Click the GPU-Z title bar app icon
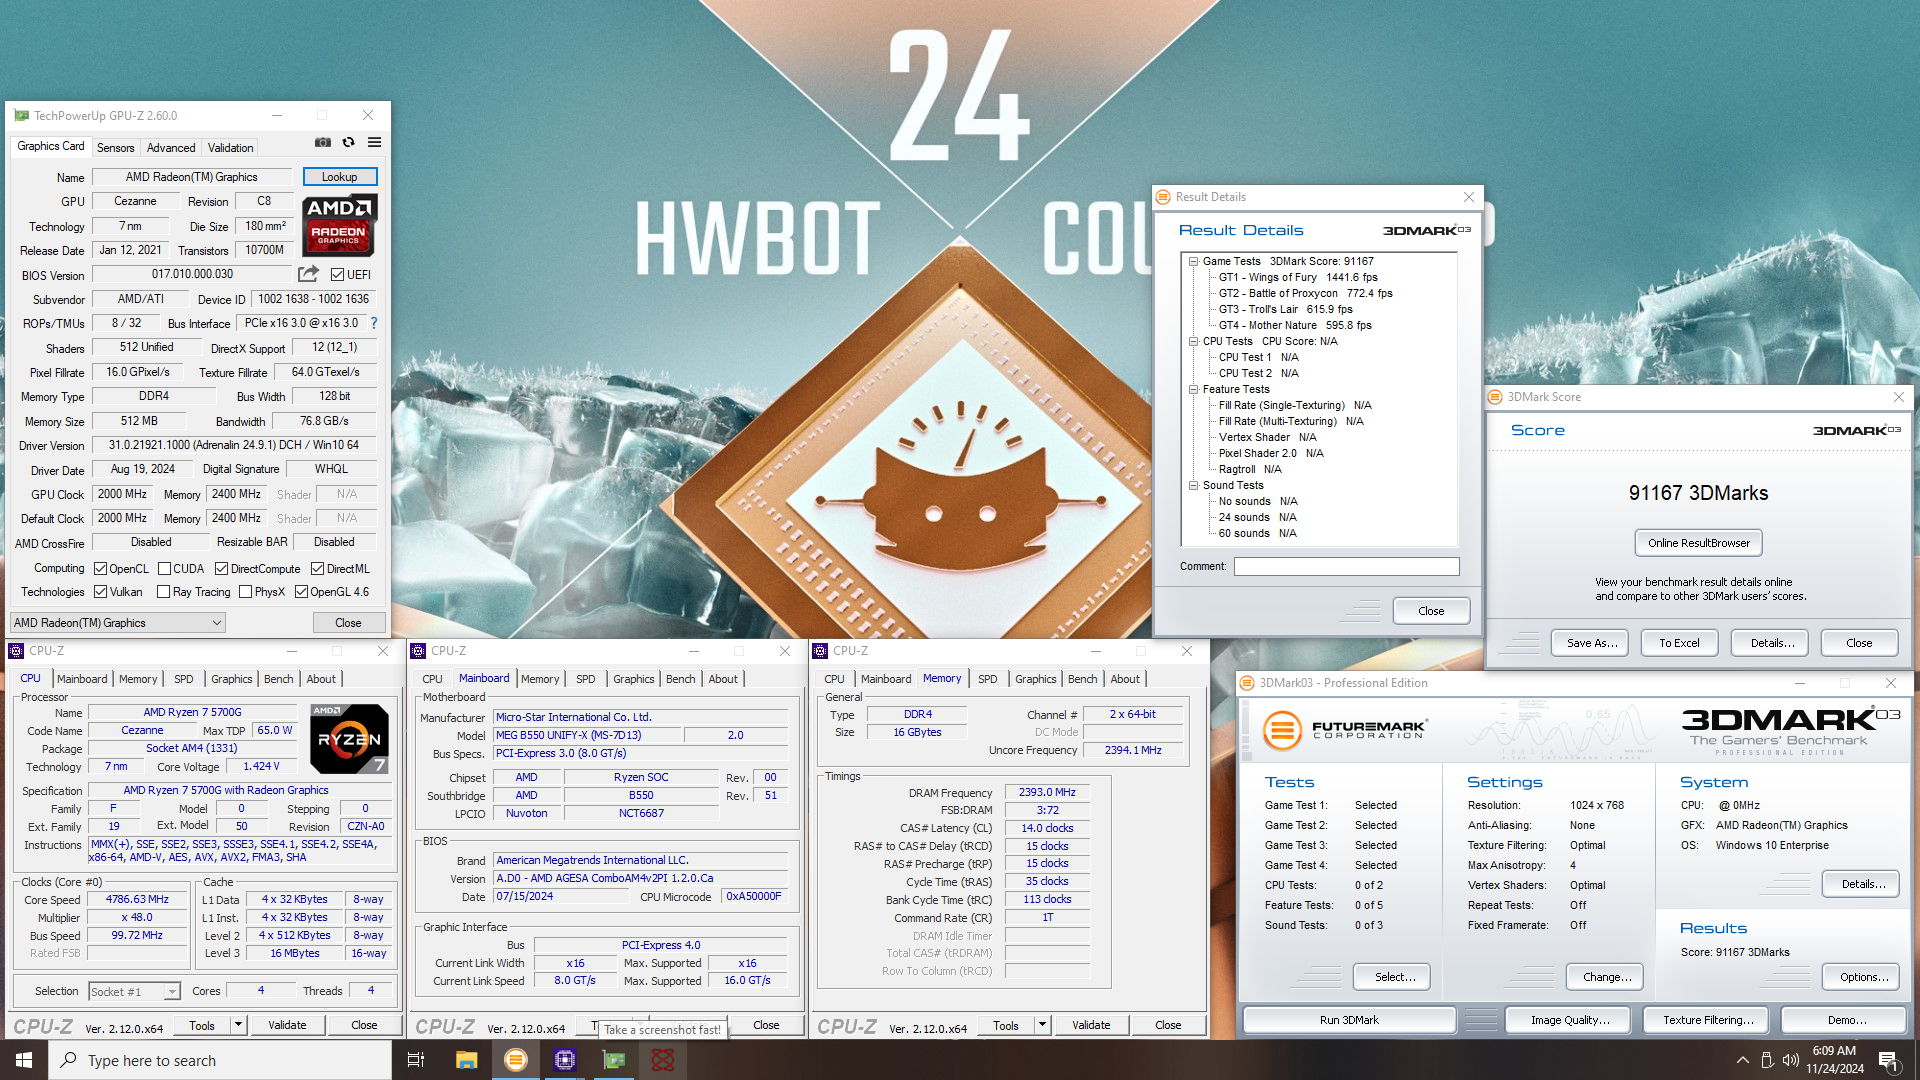This screenshot has height=1080, width=1920. [x=21, y=116]
